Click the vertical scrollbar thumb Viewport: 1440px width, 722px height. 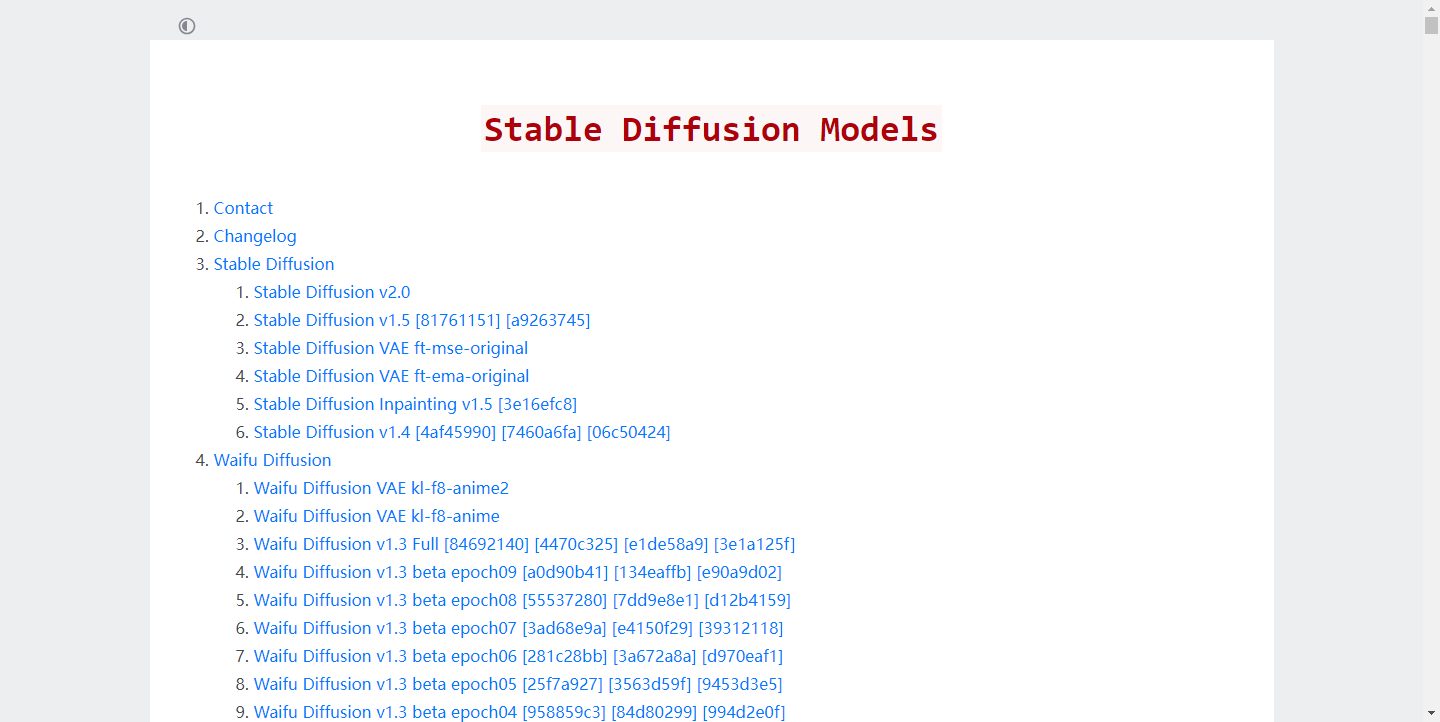tap(1431, 25)
